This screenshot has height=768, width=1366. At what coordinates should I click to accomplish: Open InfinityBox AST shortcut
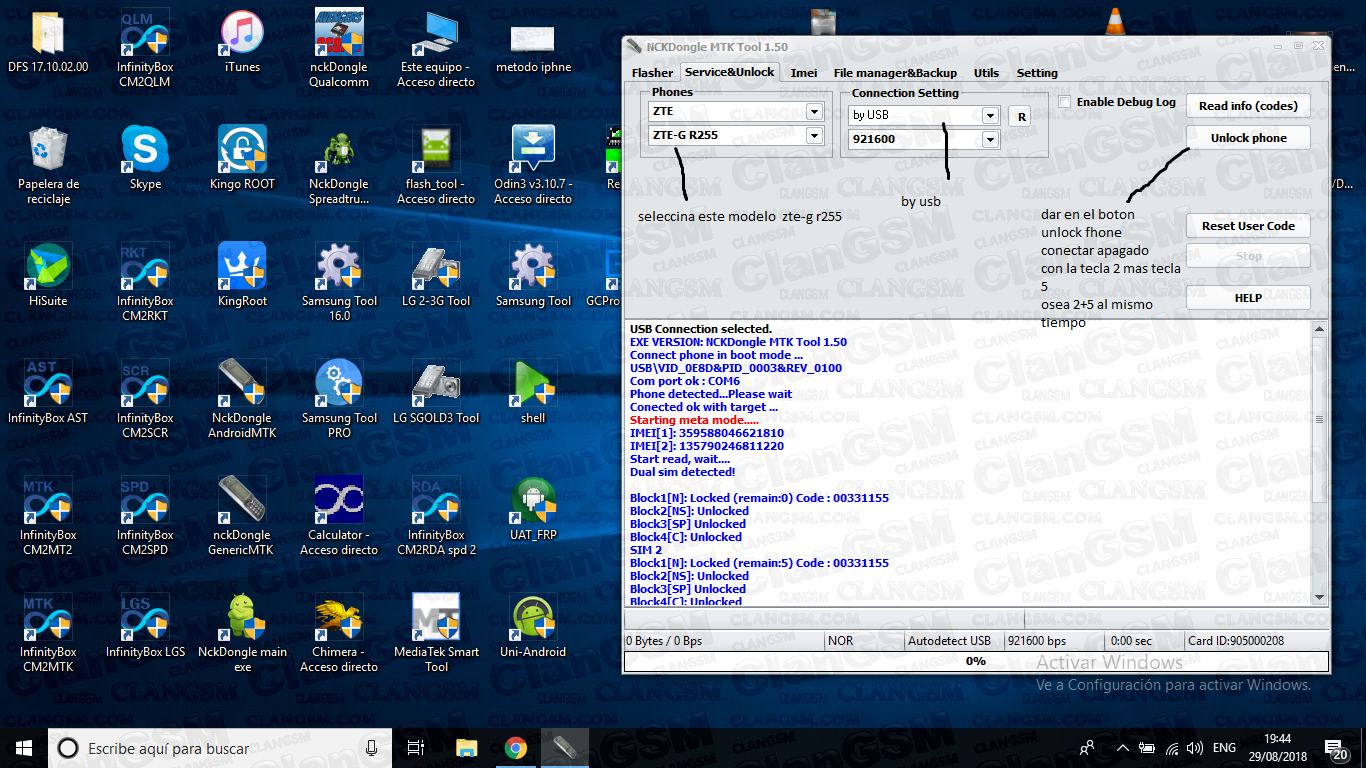[48, 393]
